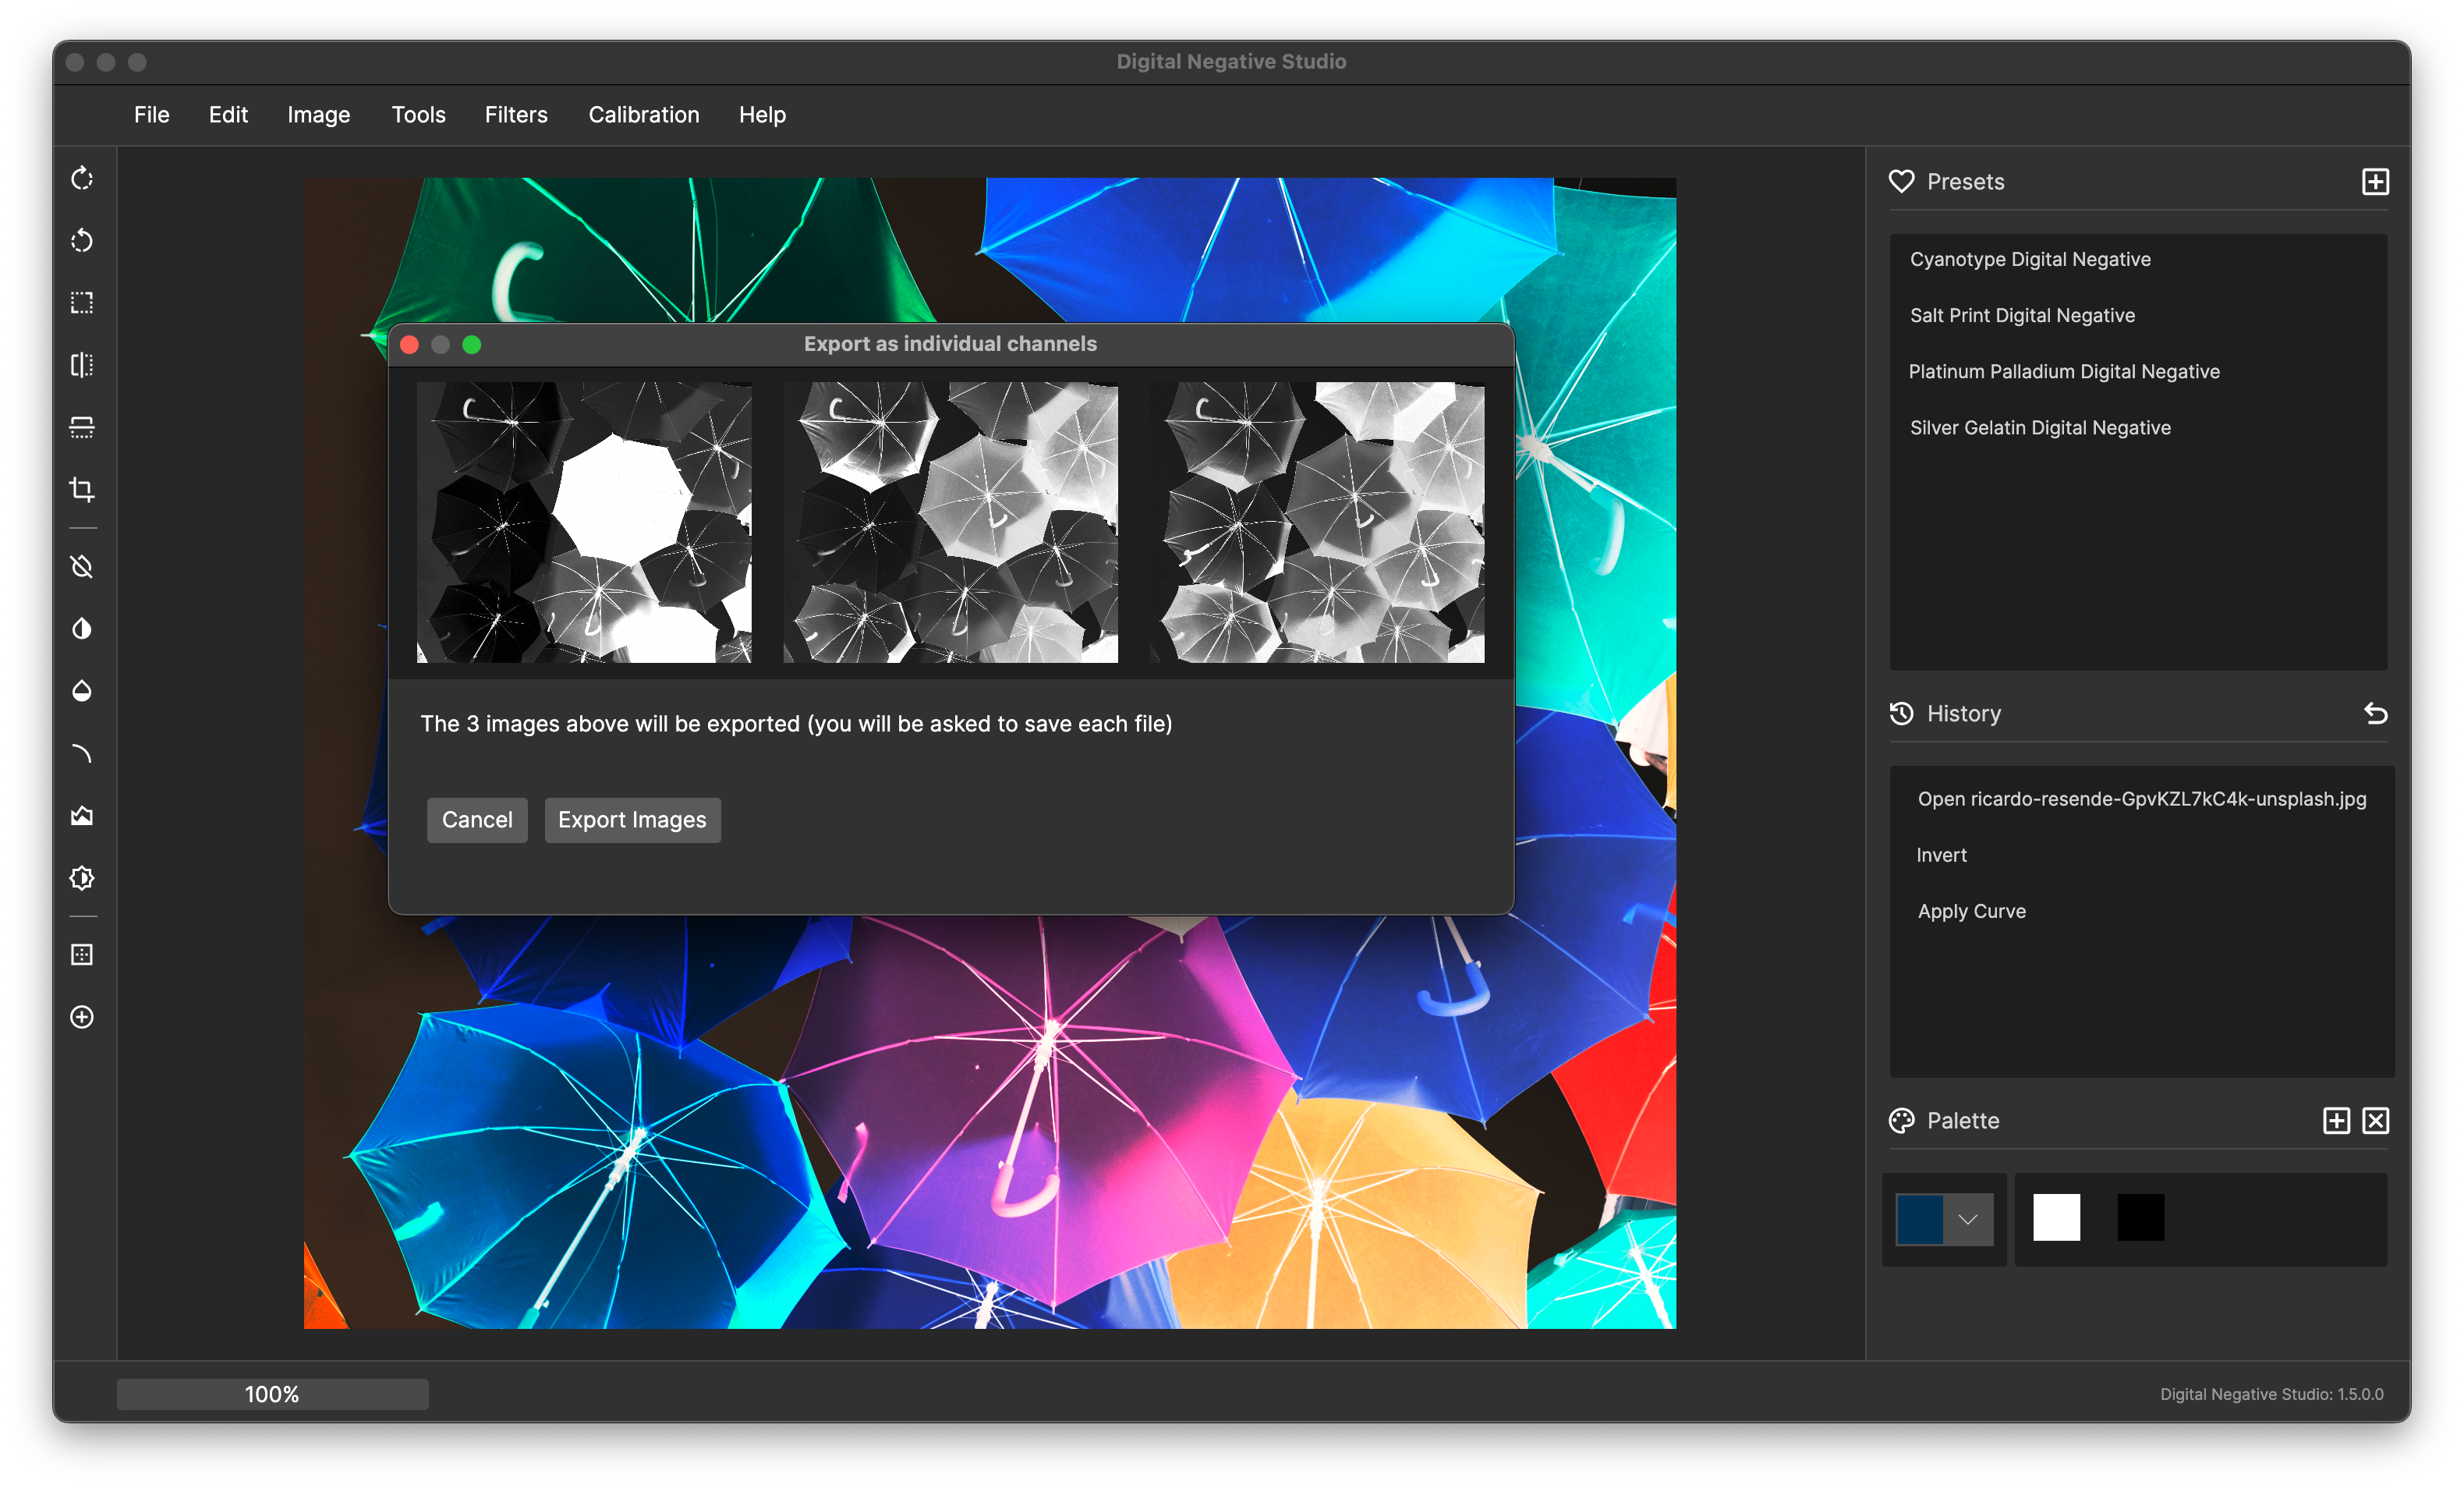Screen dimensions: 2464x1488
Task: Add a new color via the Palette plus icon
Action: pyautogui.click(x=2336, y=1121)
